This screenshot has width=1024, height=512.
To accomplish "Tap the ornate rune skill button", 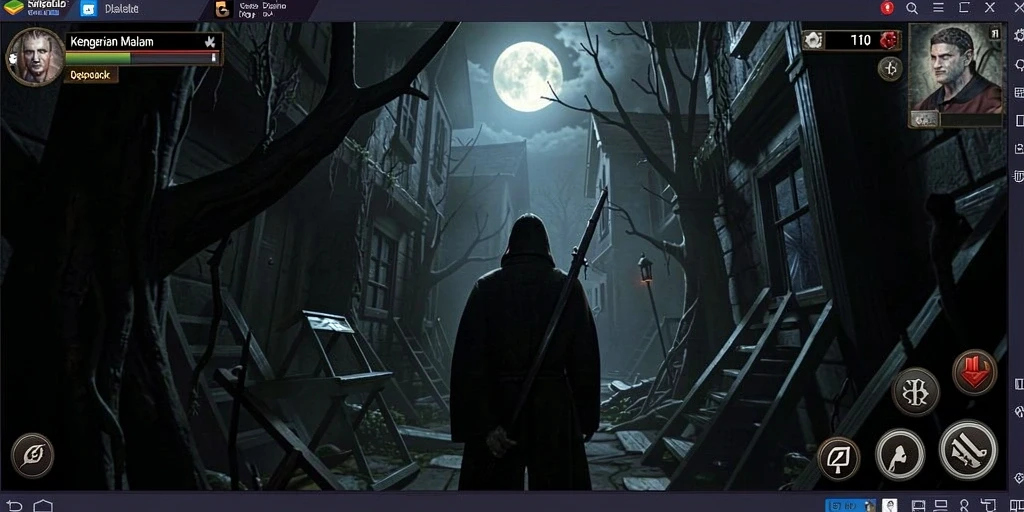I will pyautogui.click(x=916, y=392).
